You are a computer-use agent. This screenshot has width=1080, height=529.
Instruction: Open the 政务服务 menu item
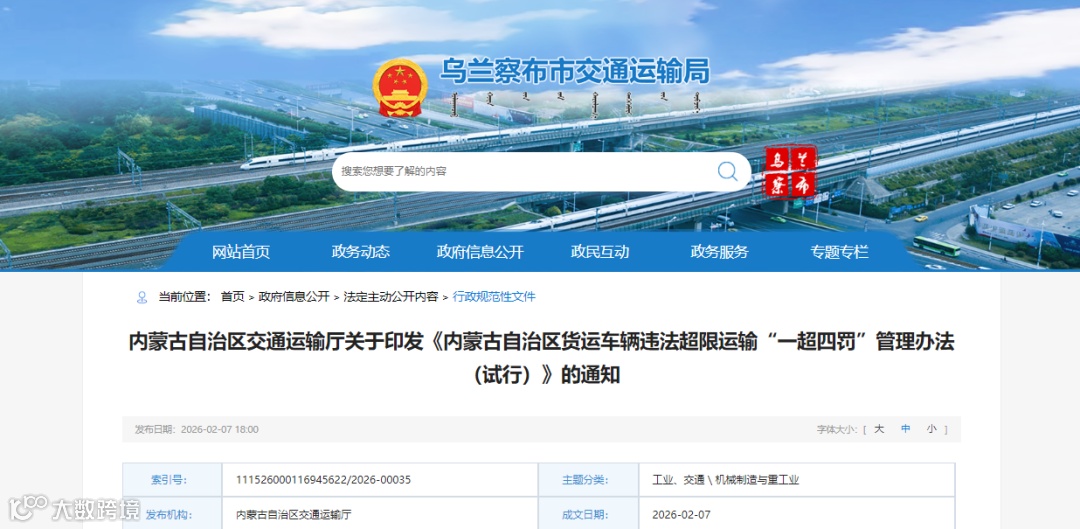[x=719, y=252]
